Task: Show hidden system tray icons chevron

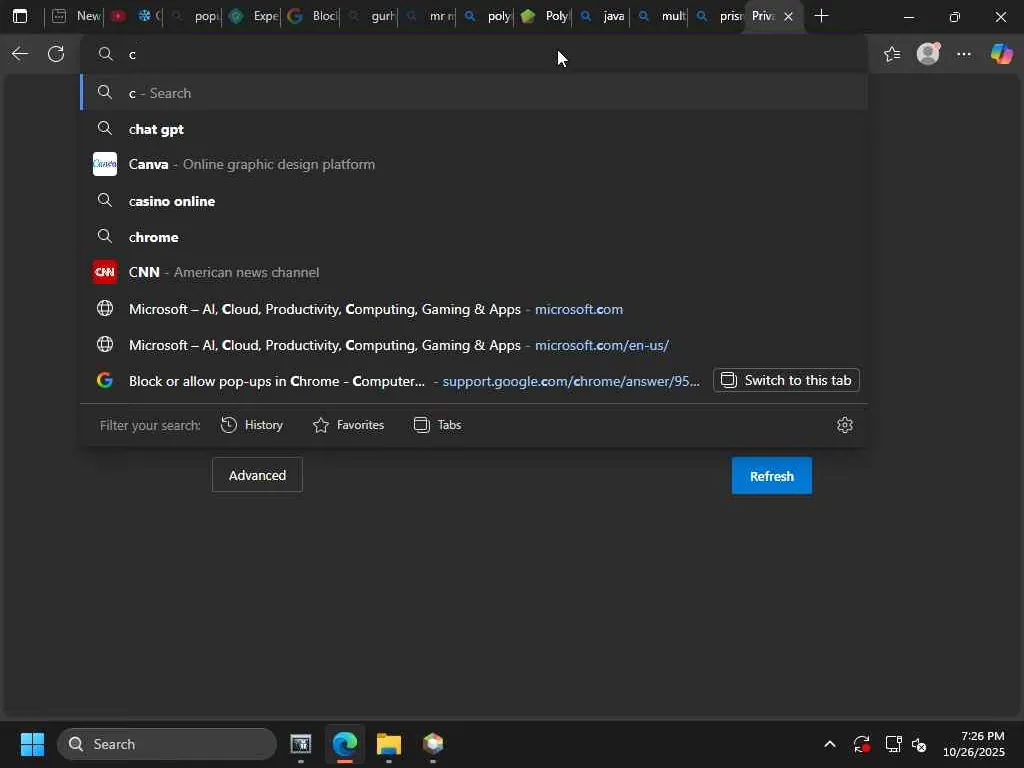Action: coord(829,744)
